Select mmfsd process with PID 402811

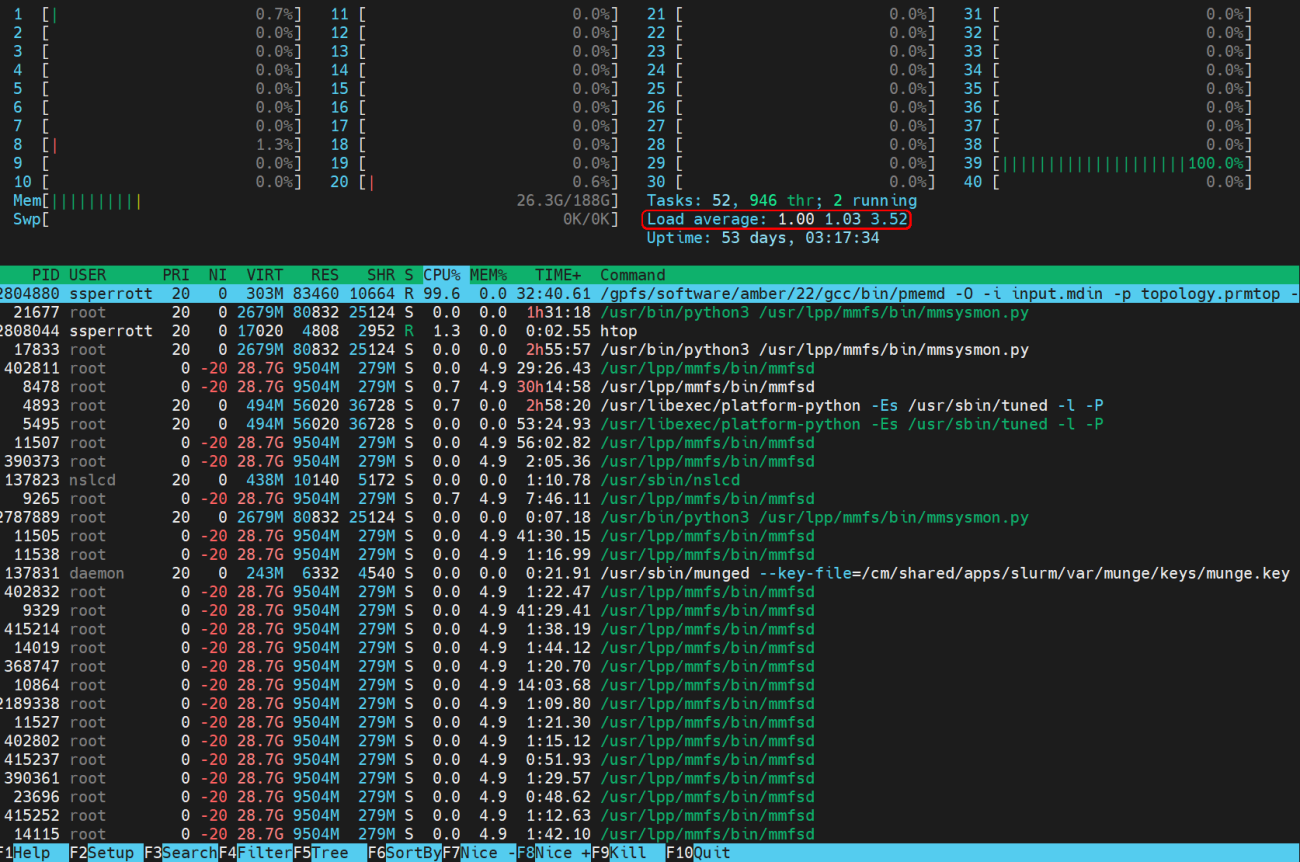(x=650, y=368)
